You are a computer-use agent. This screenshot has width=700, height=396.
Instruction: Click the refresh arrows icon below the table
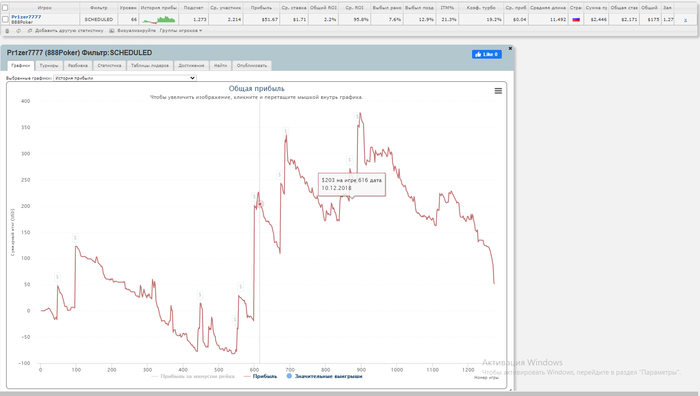tap(18, 31)
